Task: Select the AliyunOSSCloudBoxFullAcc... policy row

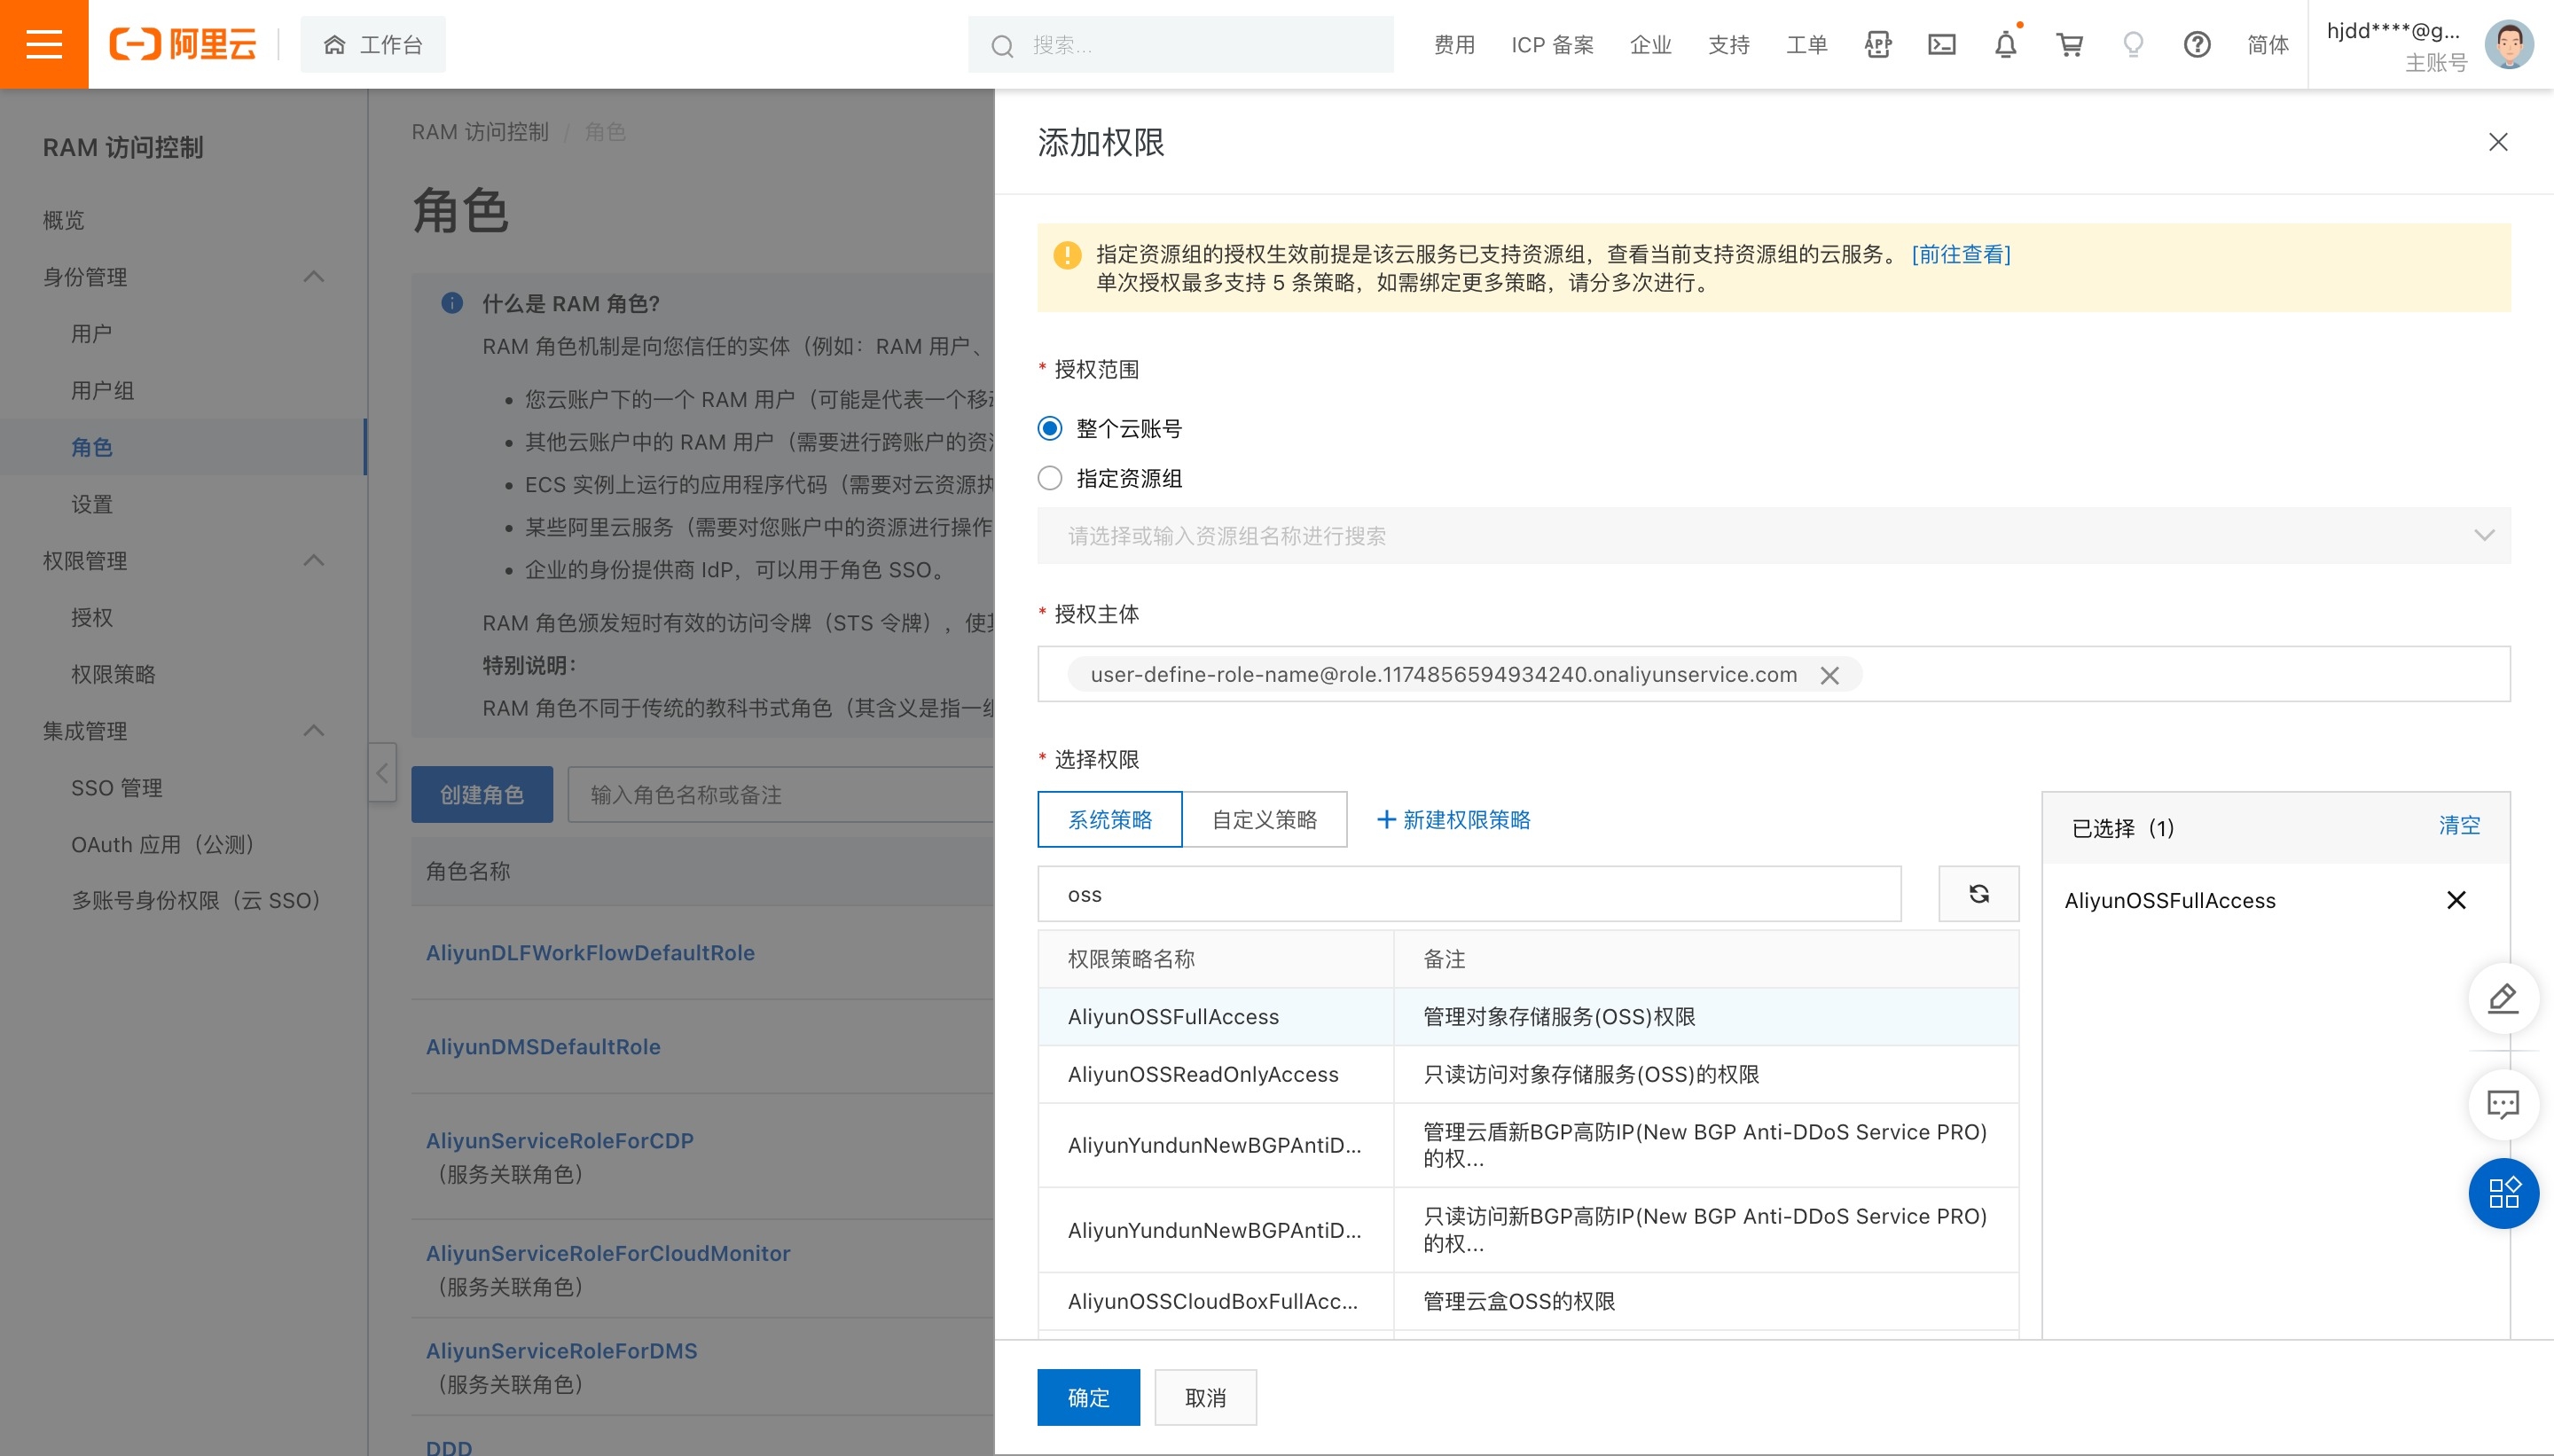Action: pyautogui.click(x=1528, y=1301)
